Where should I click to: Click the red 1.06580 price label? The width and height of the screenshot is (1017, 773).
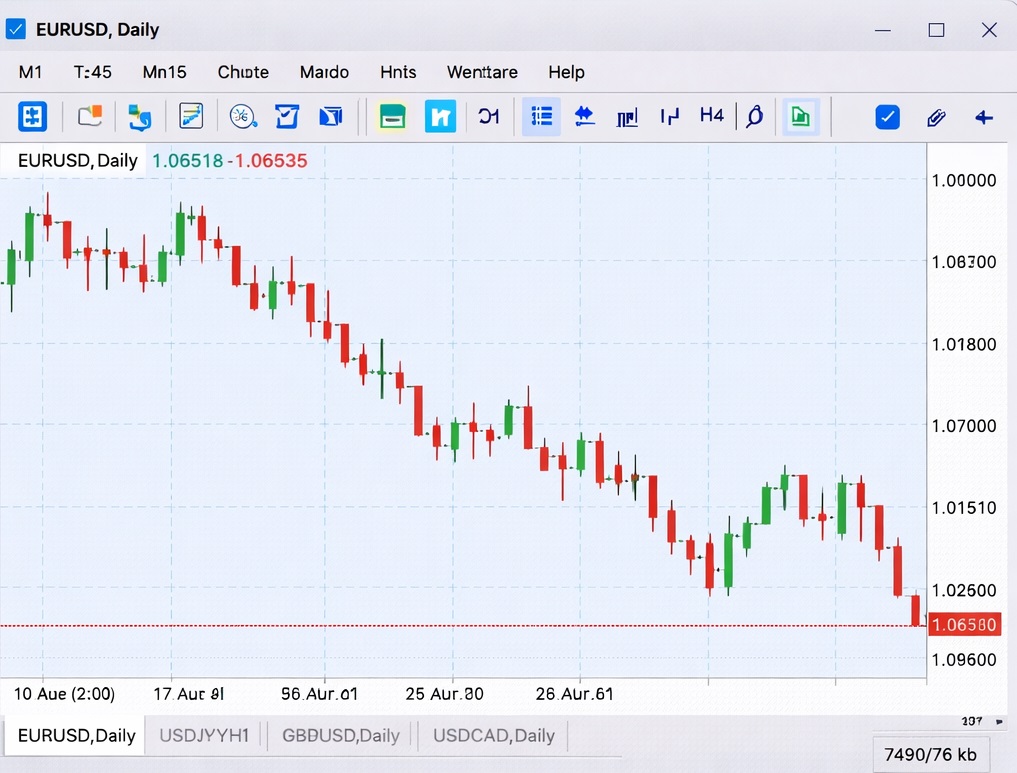coord(964,624)
